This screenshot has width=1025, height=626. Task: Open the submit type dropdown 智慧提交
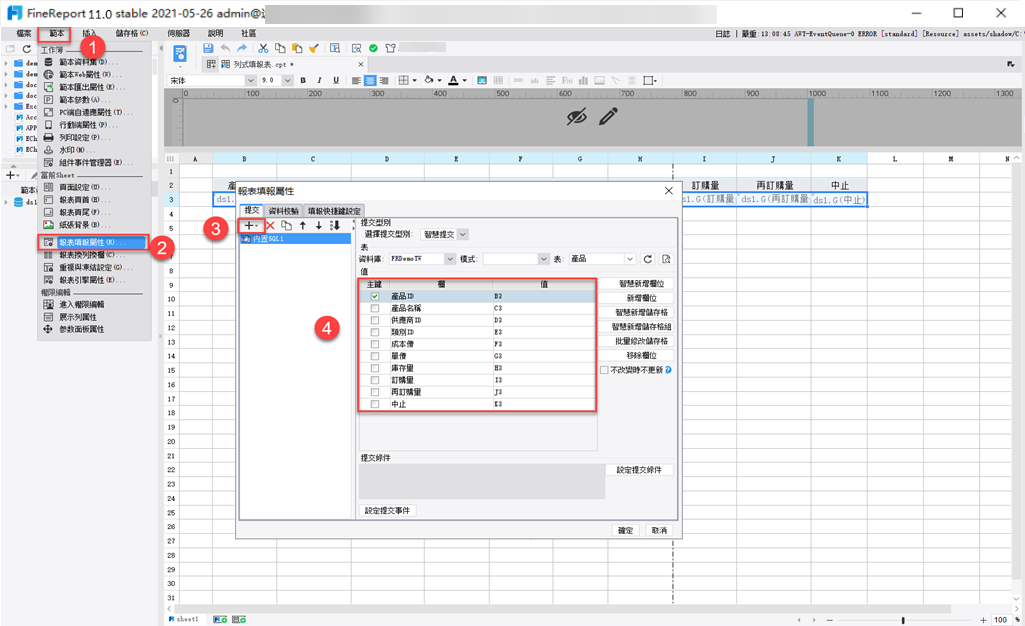[463, 235]
